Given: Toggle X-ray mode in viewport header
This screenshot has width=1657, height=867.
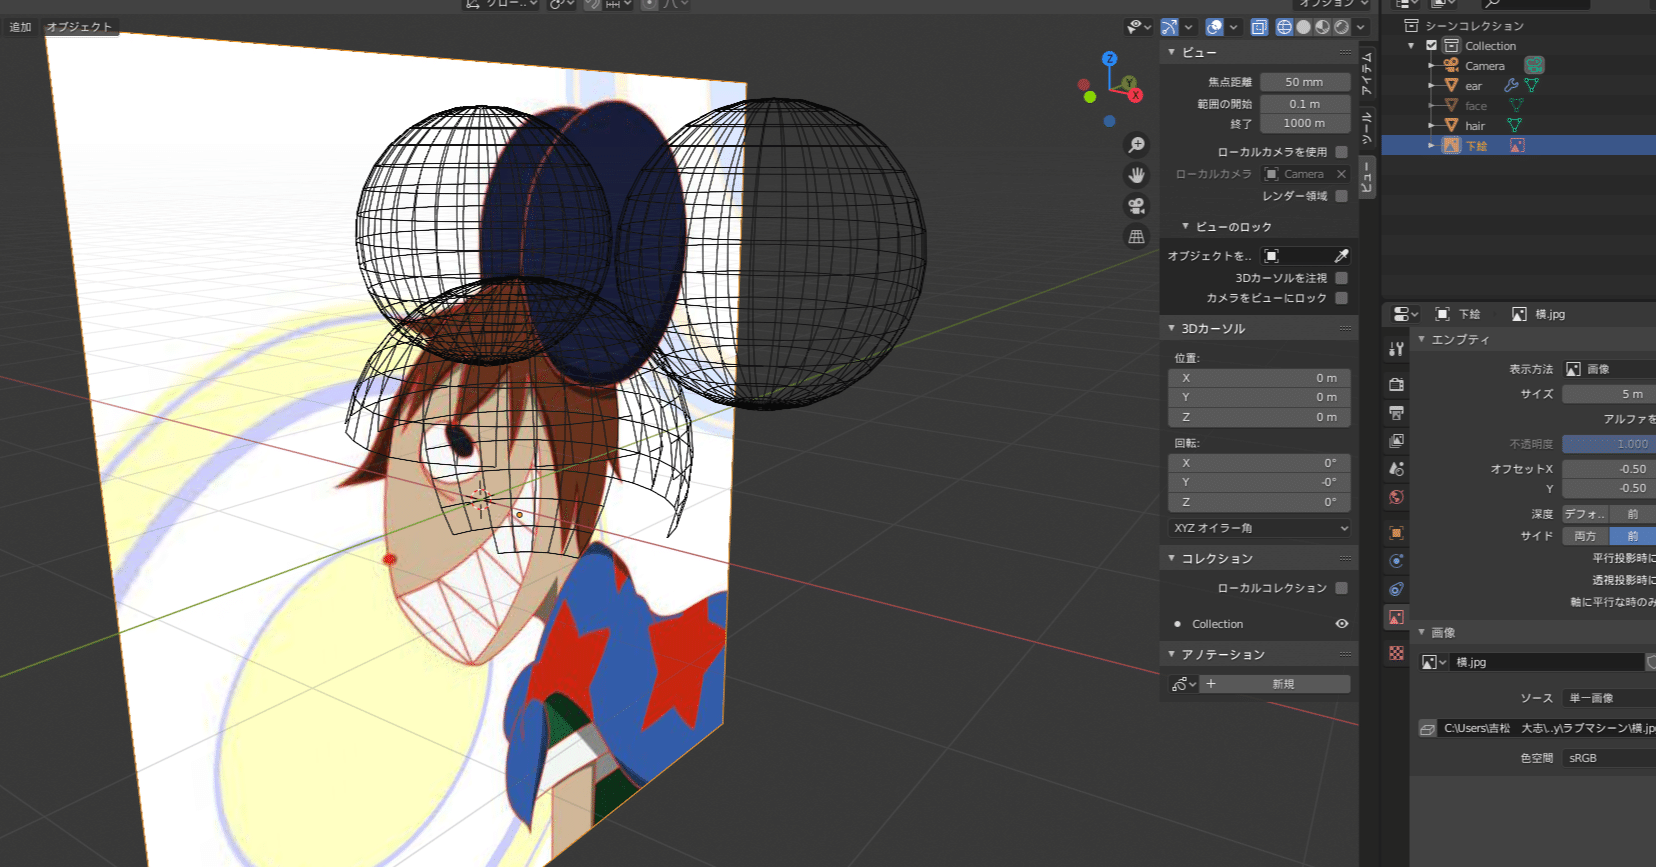Looking at the screenshot, I should (1259, 27).
